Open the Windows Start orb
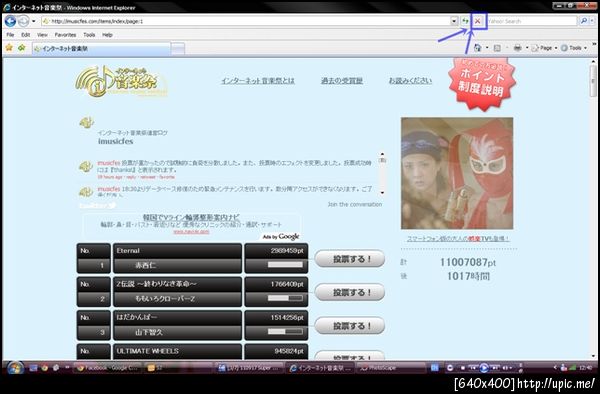600x394 pixels. [15, 368]
